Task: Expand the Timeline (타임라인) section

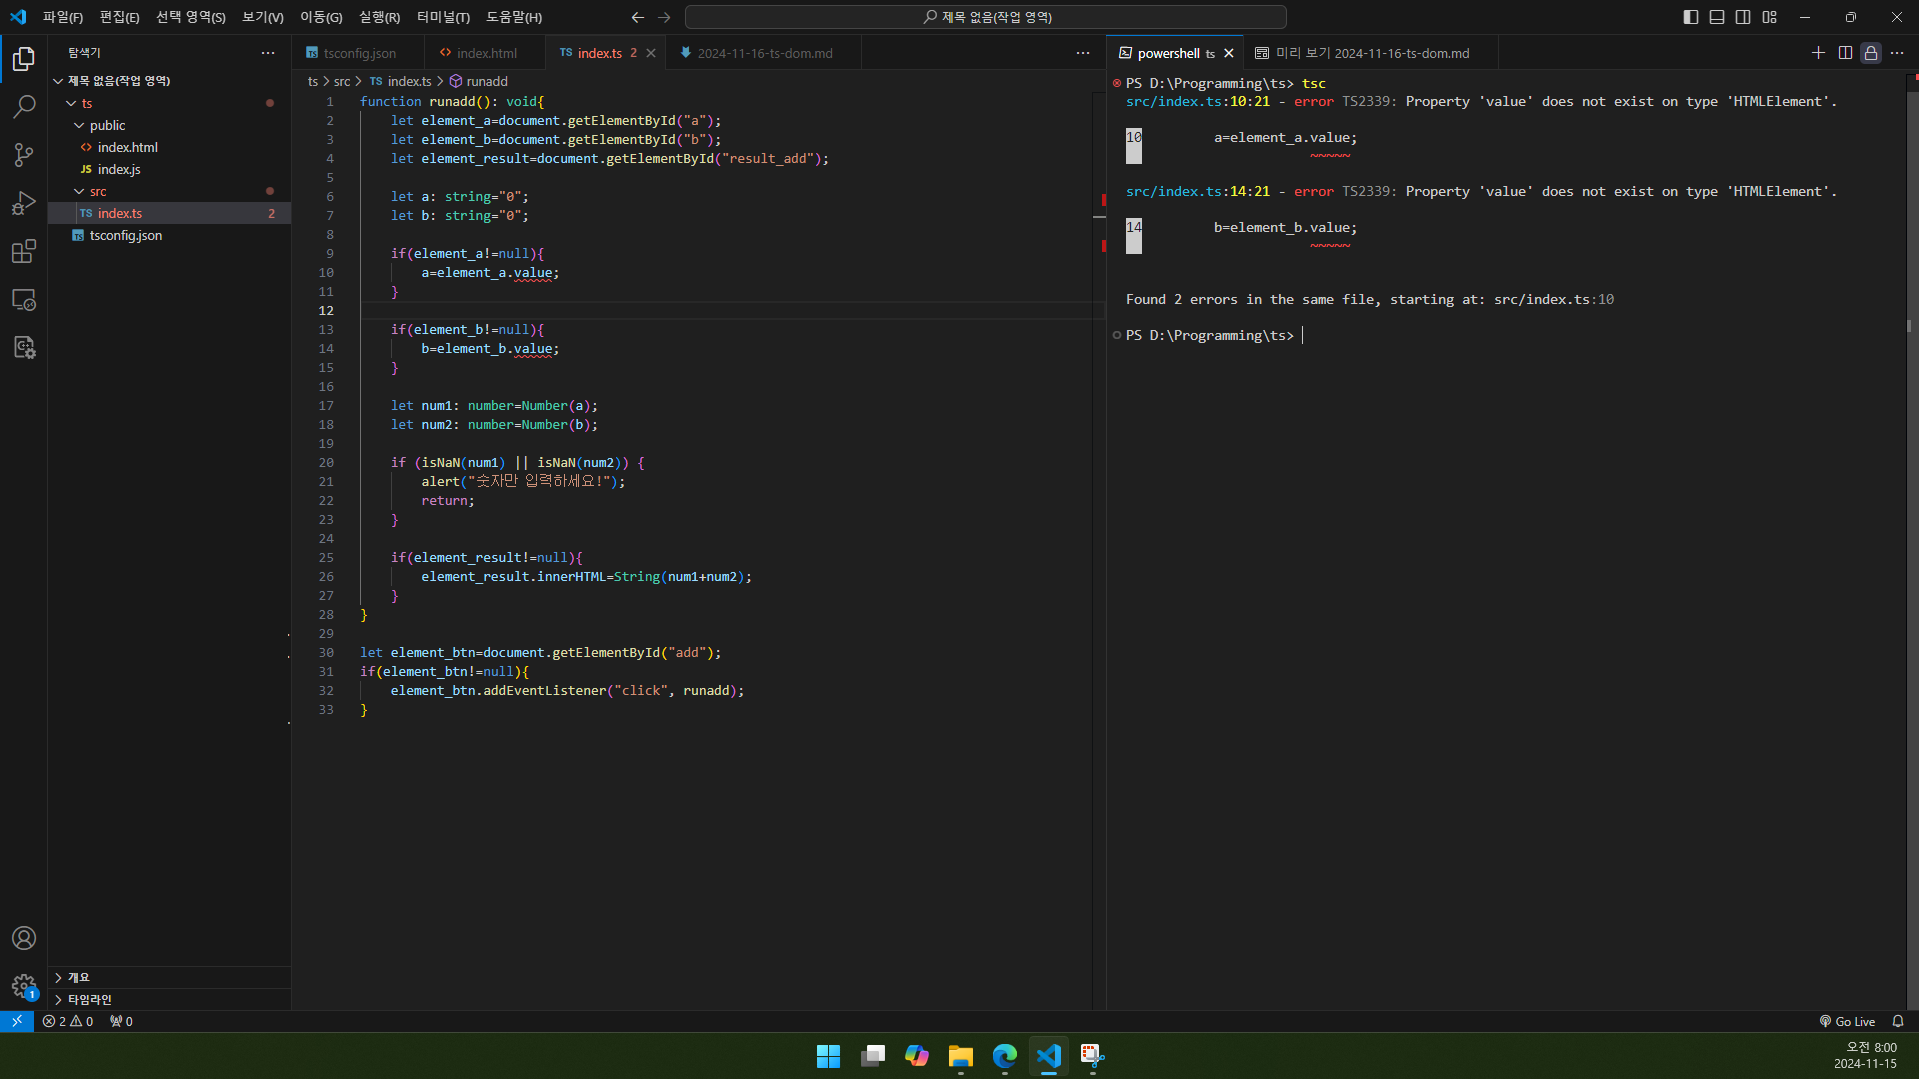Action: click(169, 999)
